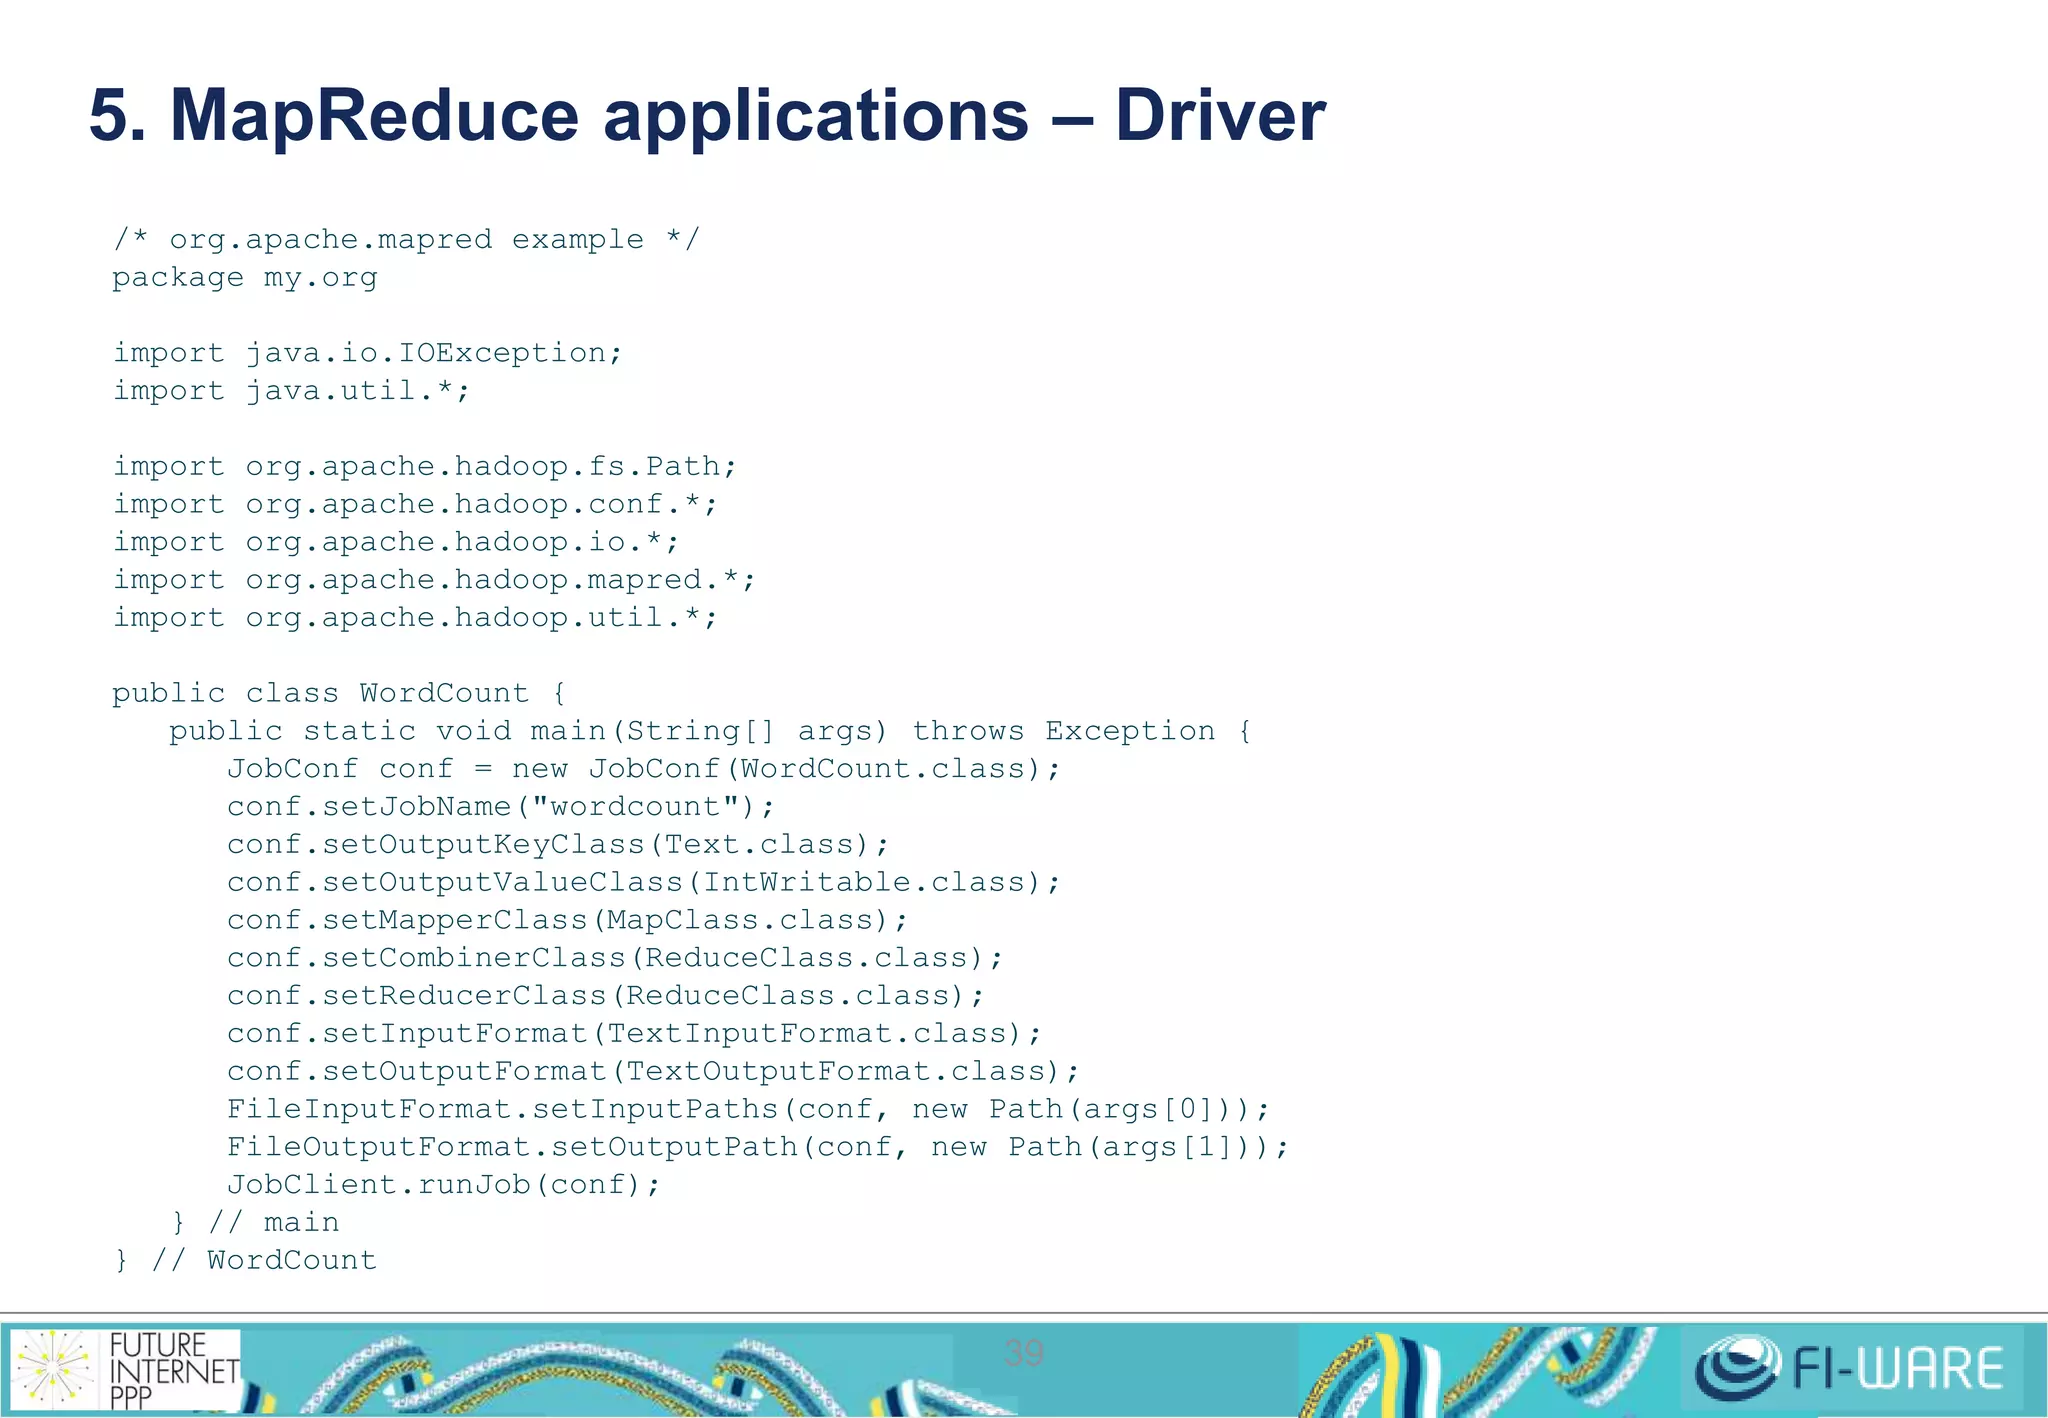
Task: Click the 'package my.org' line
Action: click(245, 278)
